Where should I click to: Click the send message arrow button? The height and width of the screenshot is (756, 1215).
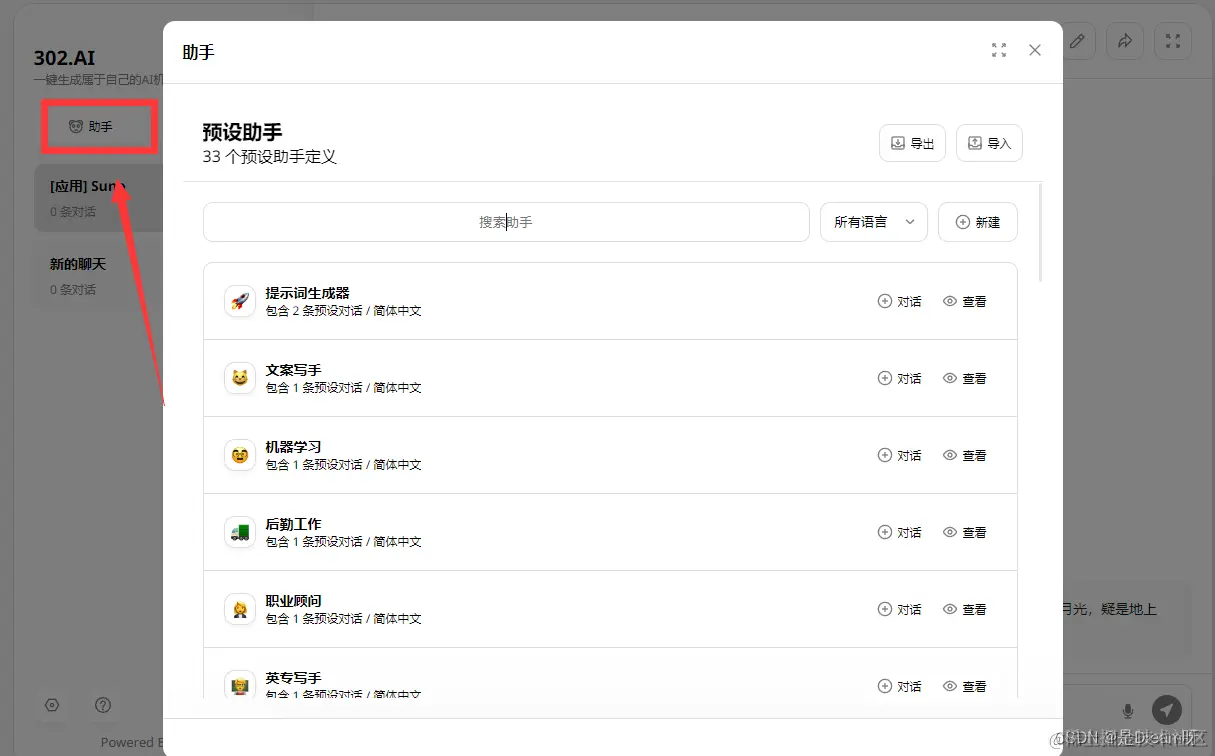point(1167,710)
